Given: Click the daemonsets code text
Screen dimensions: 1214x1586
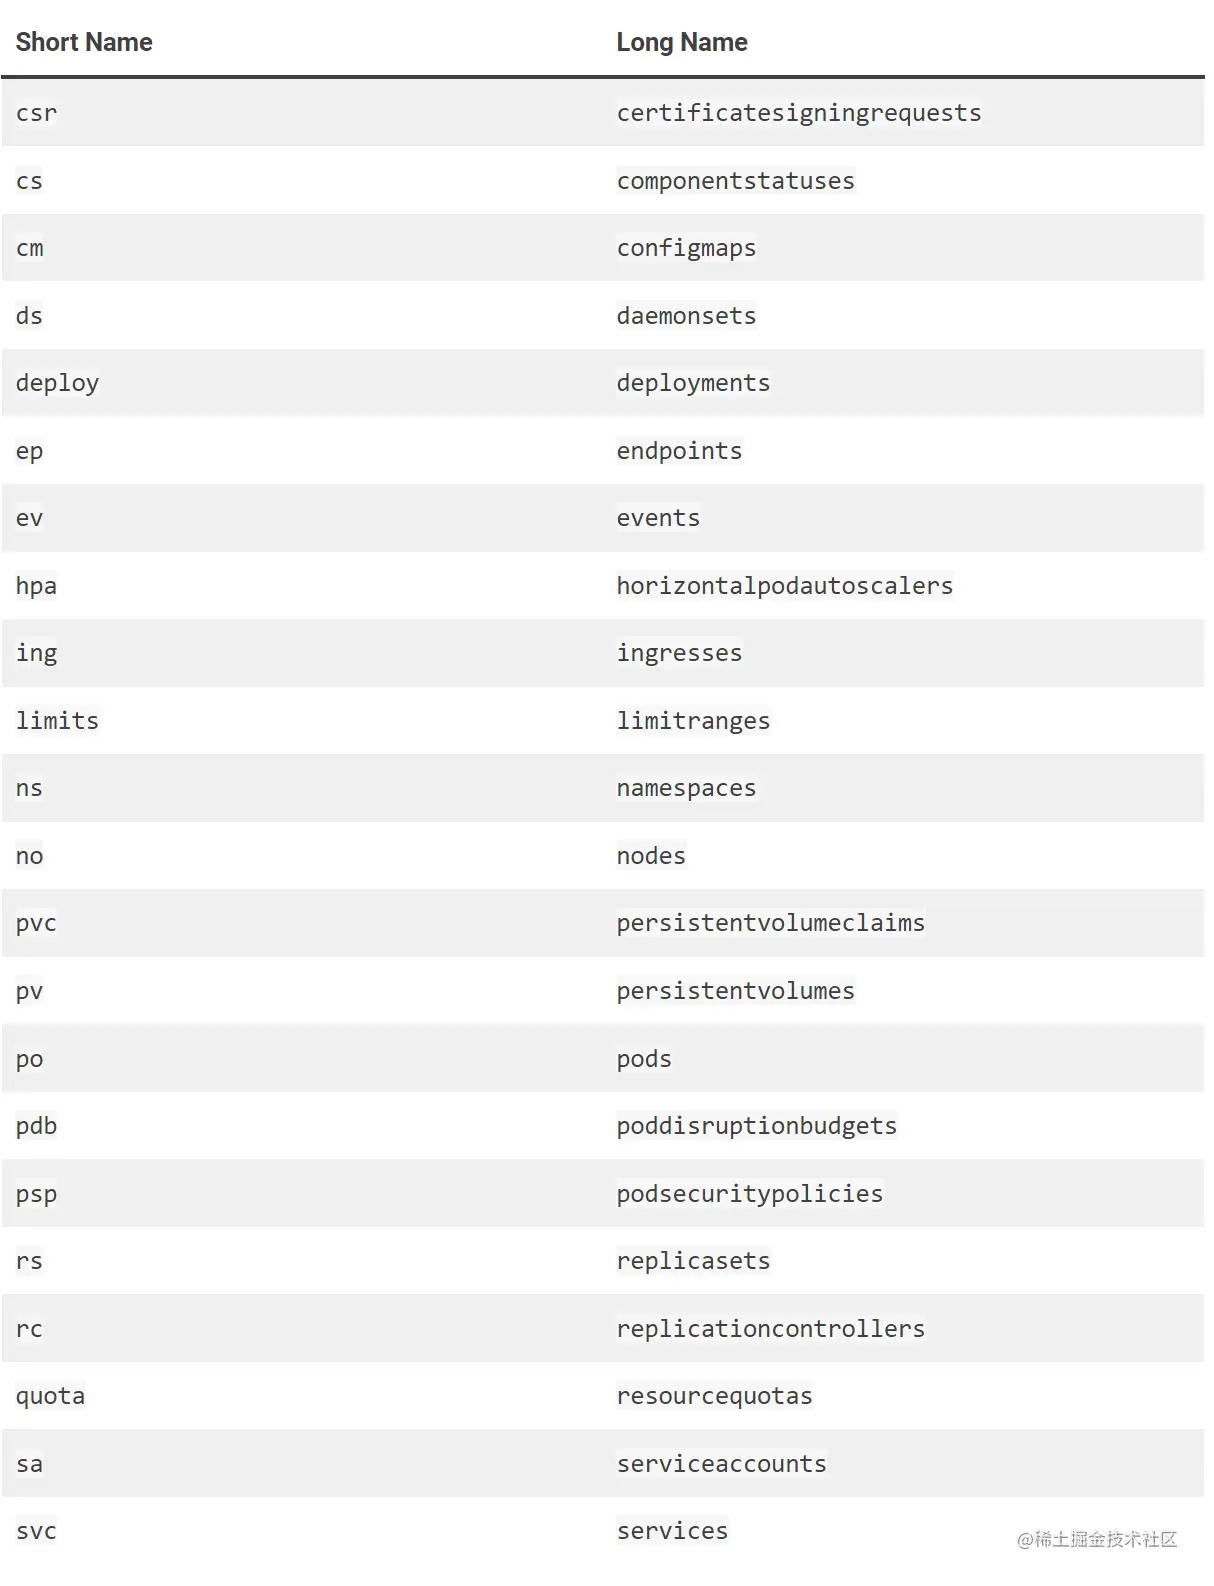Looking at the screenshot, I should (x=686, y=316).
